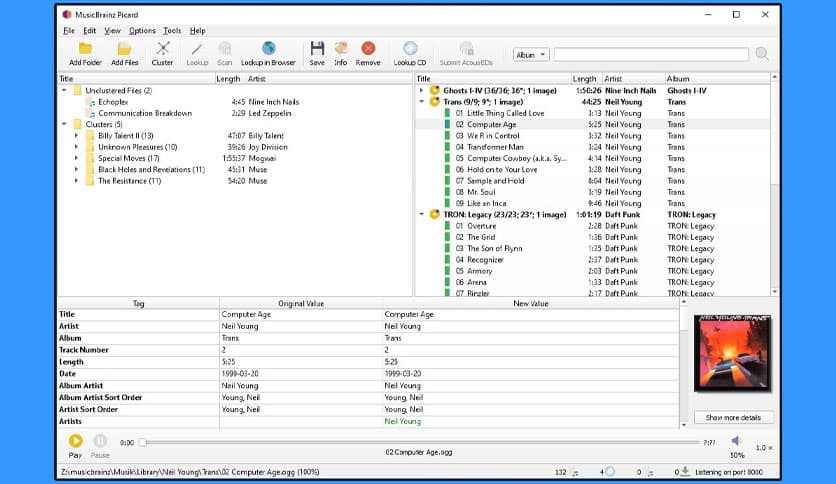Screen dimensions: 836x484
Task: Click the volume speaker icon
Action: point(736,441)
